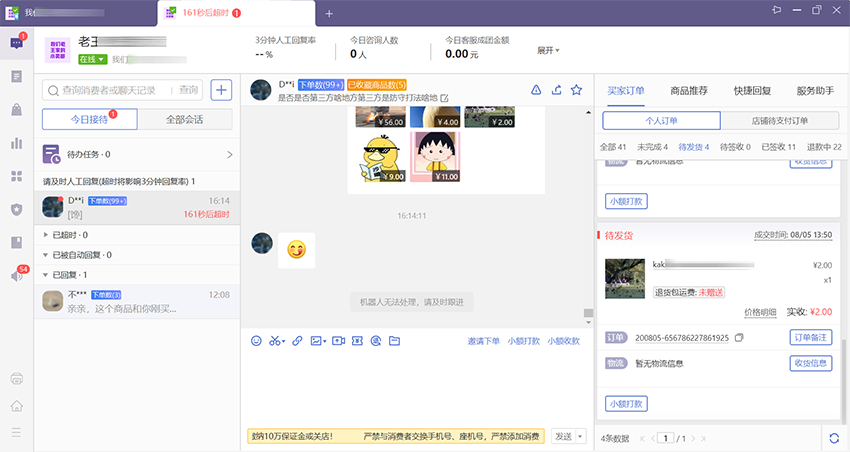Viewport: 850px width, 452px height.
Task: Click the search consumers input field
Action: click(x=116, y=90)
